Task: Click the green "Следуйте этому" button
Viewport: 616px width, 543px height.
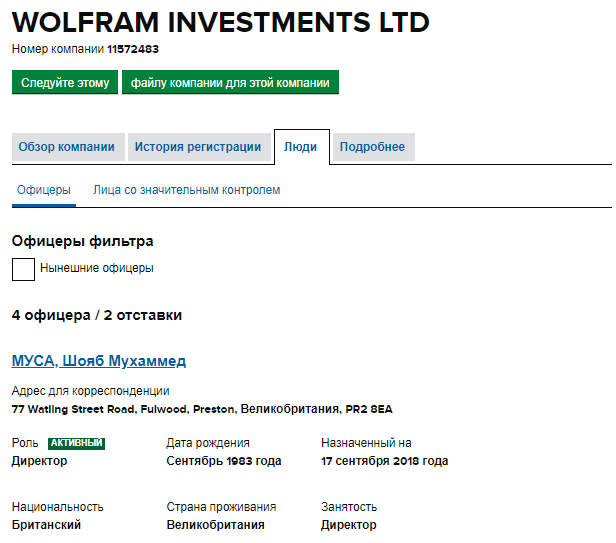Action: [x=65, y=83]
